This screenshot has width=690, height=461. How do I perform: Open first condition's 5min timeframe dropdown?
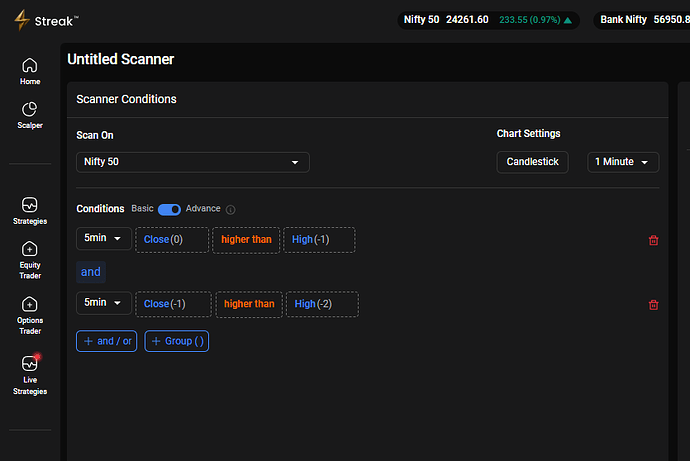(x=104, y=239)
